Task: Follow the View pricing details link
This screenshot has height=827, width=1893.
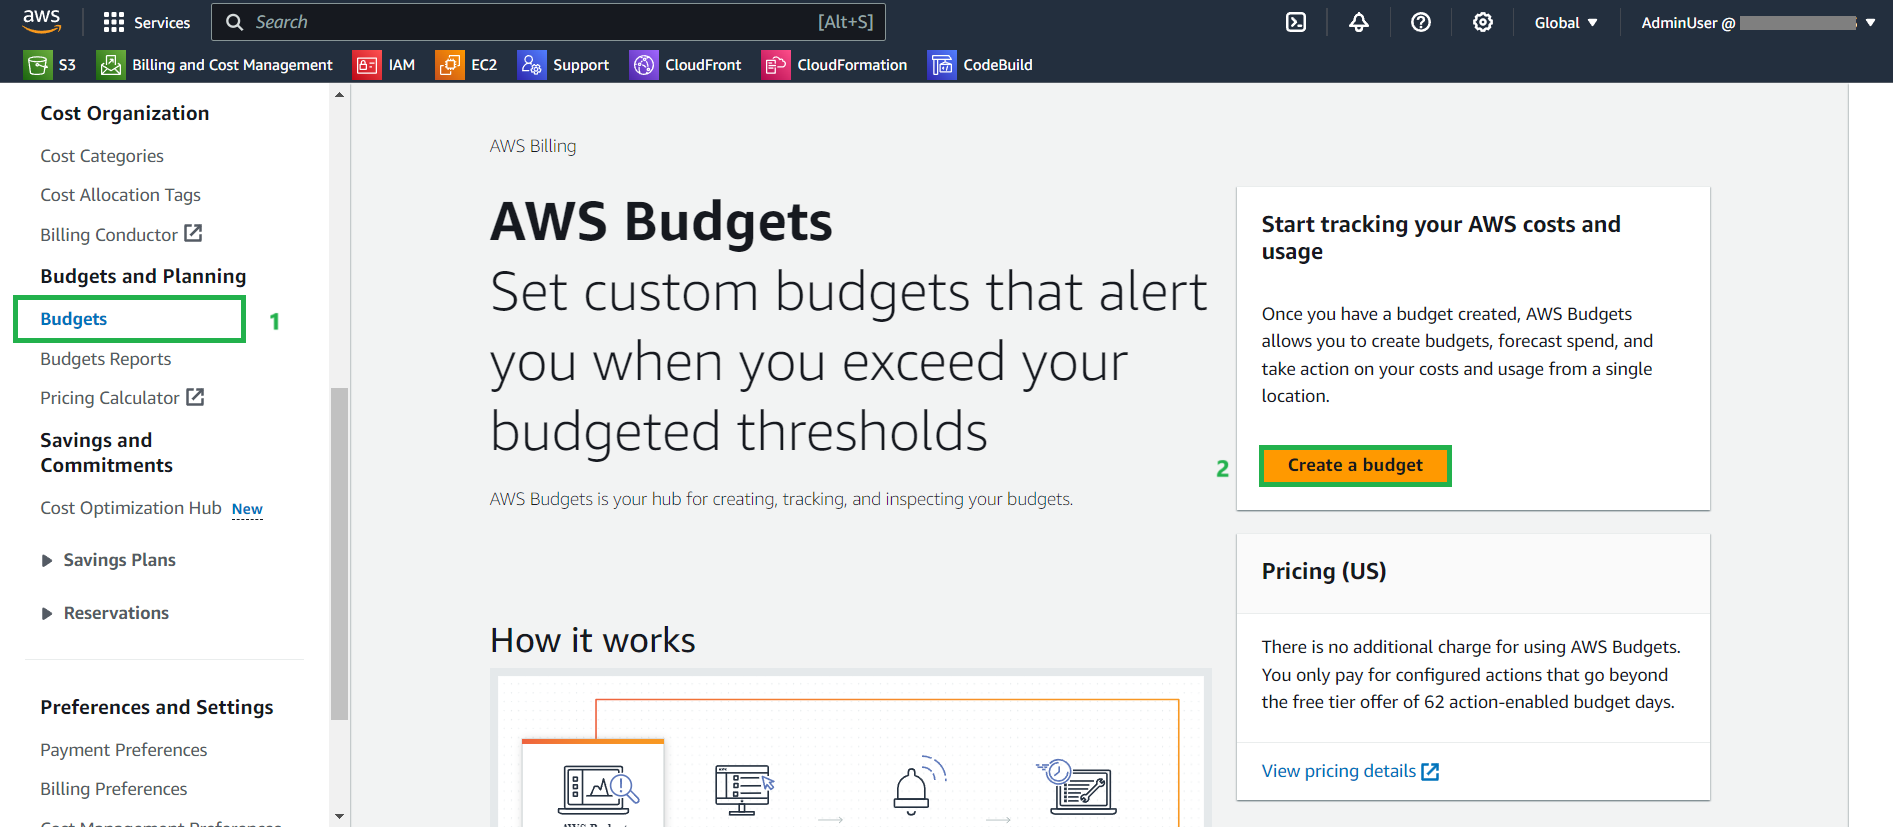Action: (1339, 771)
